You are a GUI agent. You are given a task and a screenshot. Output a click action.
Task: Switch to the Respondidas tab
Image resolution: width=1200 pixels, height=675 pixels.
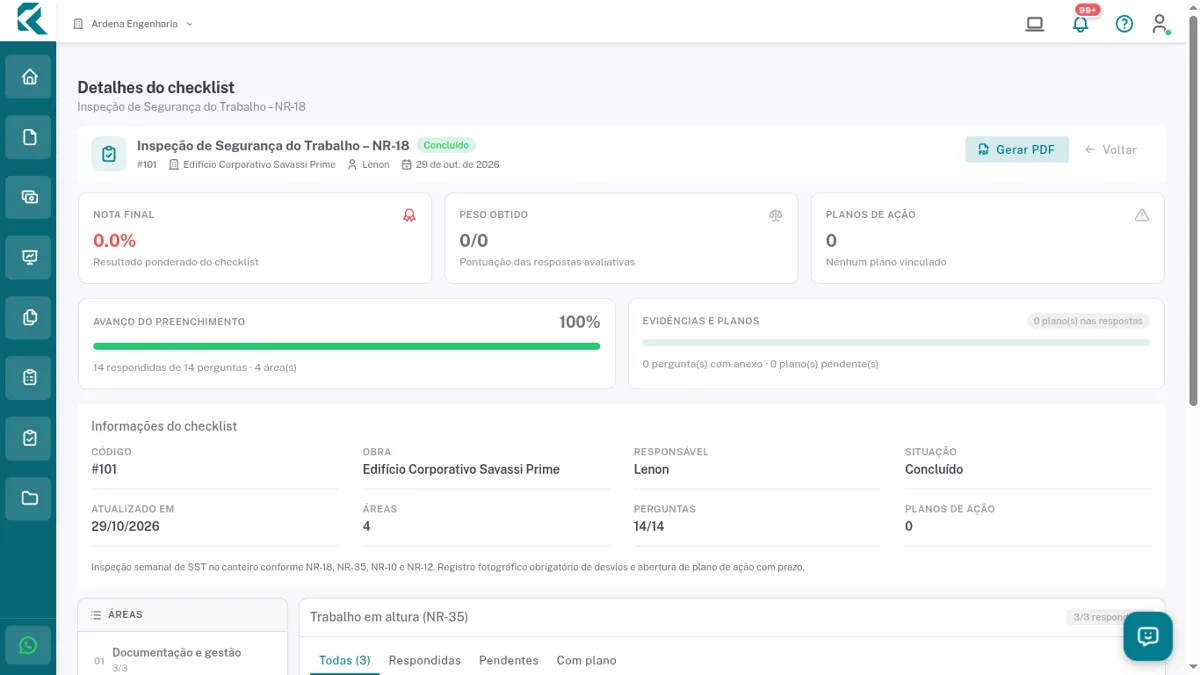tap(425, 660)
